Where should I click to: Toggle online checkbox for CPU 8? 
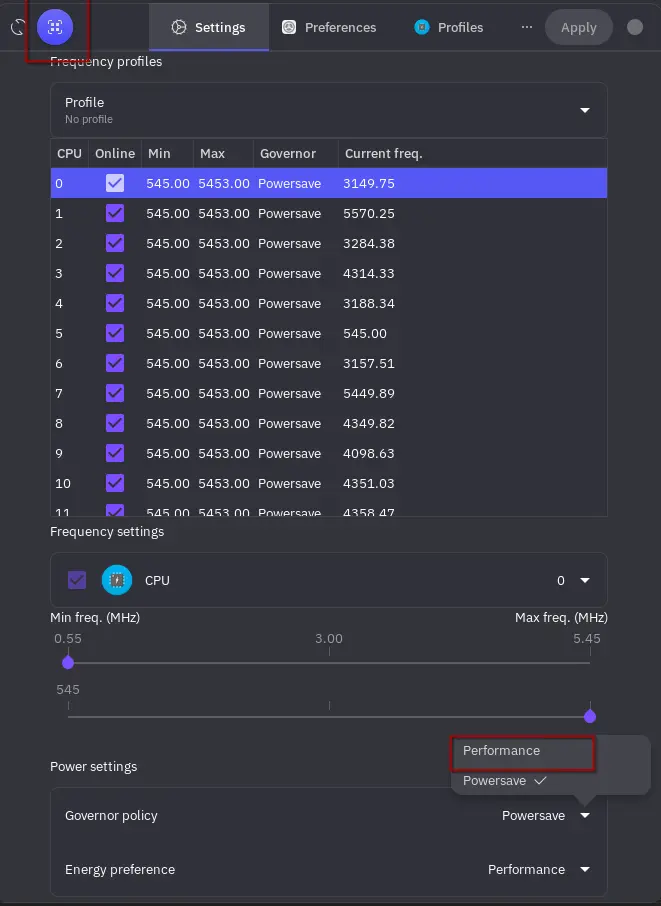pos(115,424)
